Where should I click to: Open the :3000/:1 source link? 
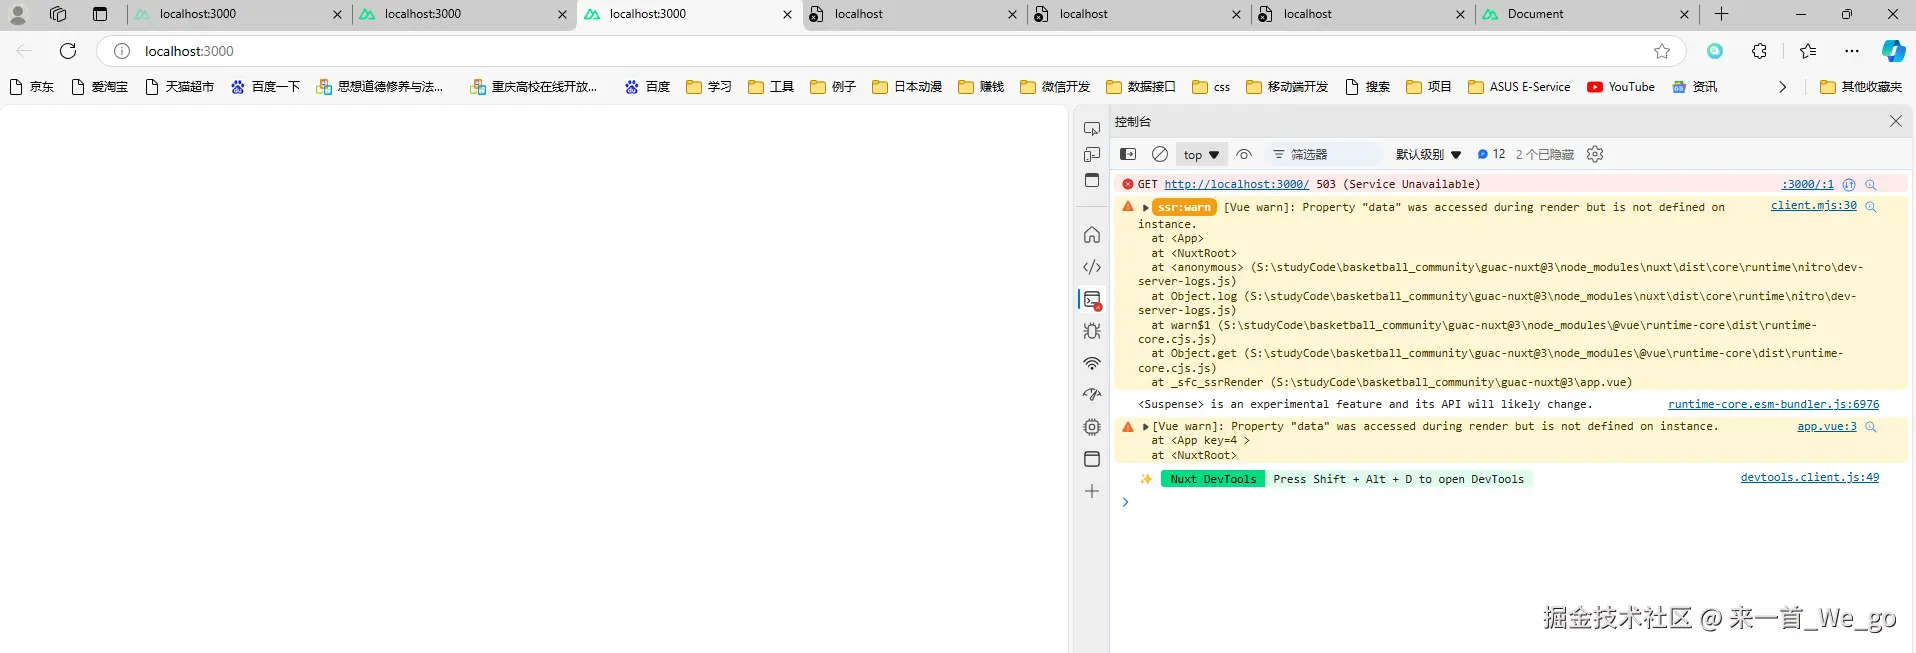coord(1807,184)
